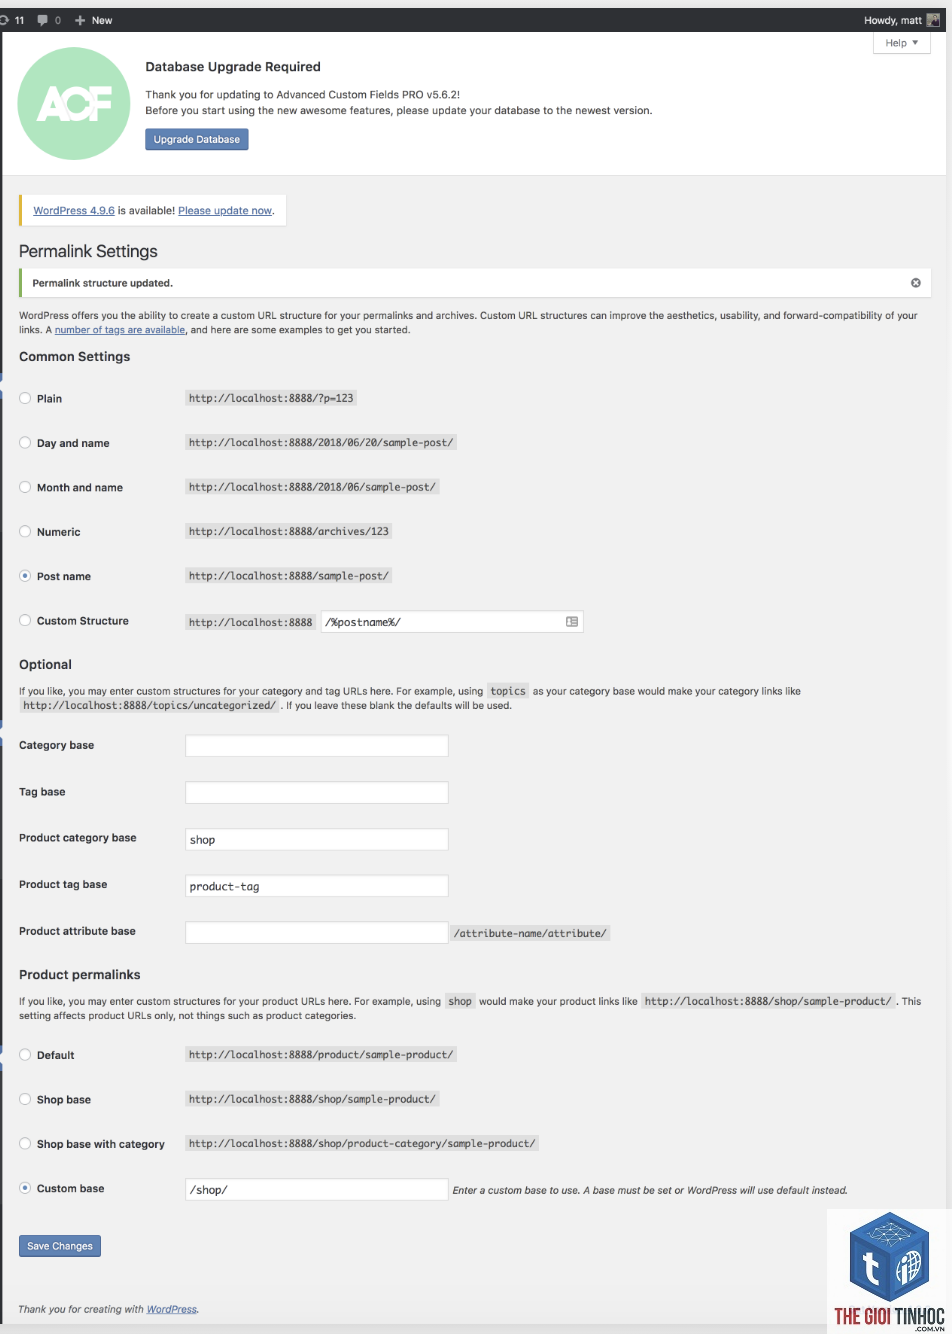Screen dimensions: 952x1334
Task: Click the Please update now link
Action: 225,211
